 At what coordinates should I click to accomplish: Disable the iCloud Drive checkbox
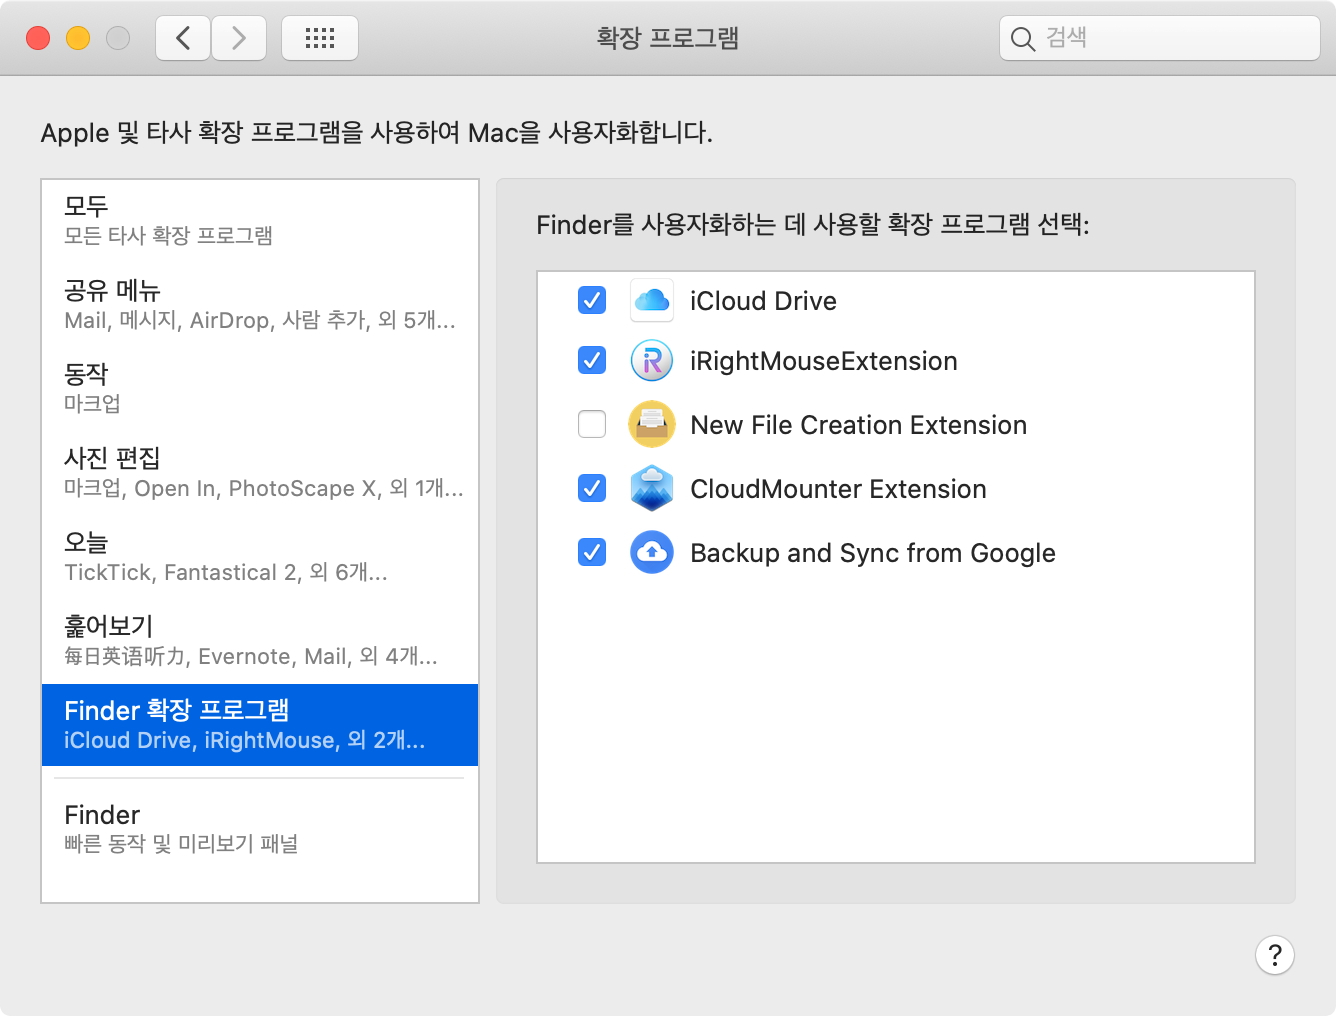(x=592, y=300)
